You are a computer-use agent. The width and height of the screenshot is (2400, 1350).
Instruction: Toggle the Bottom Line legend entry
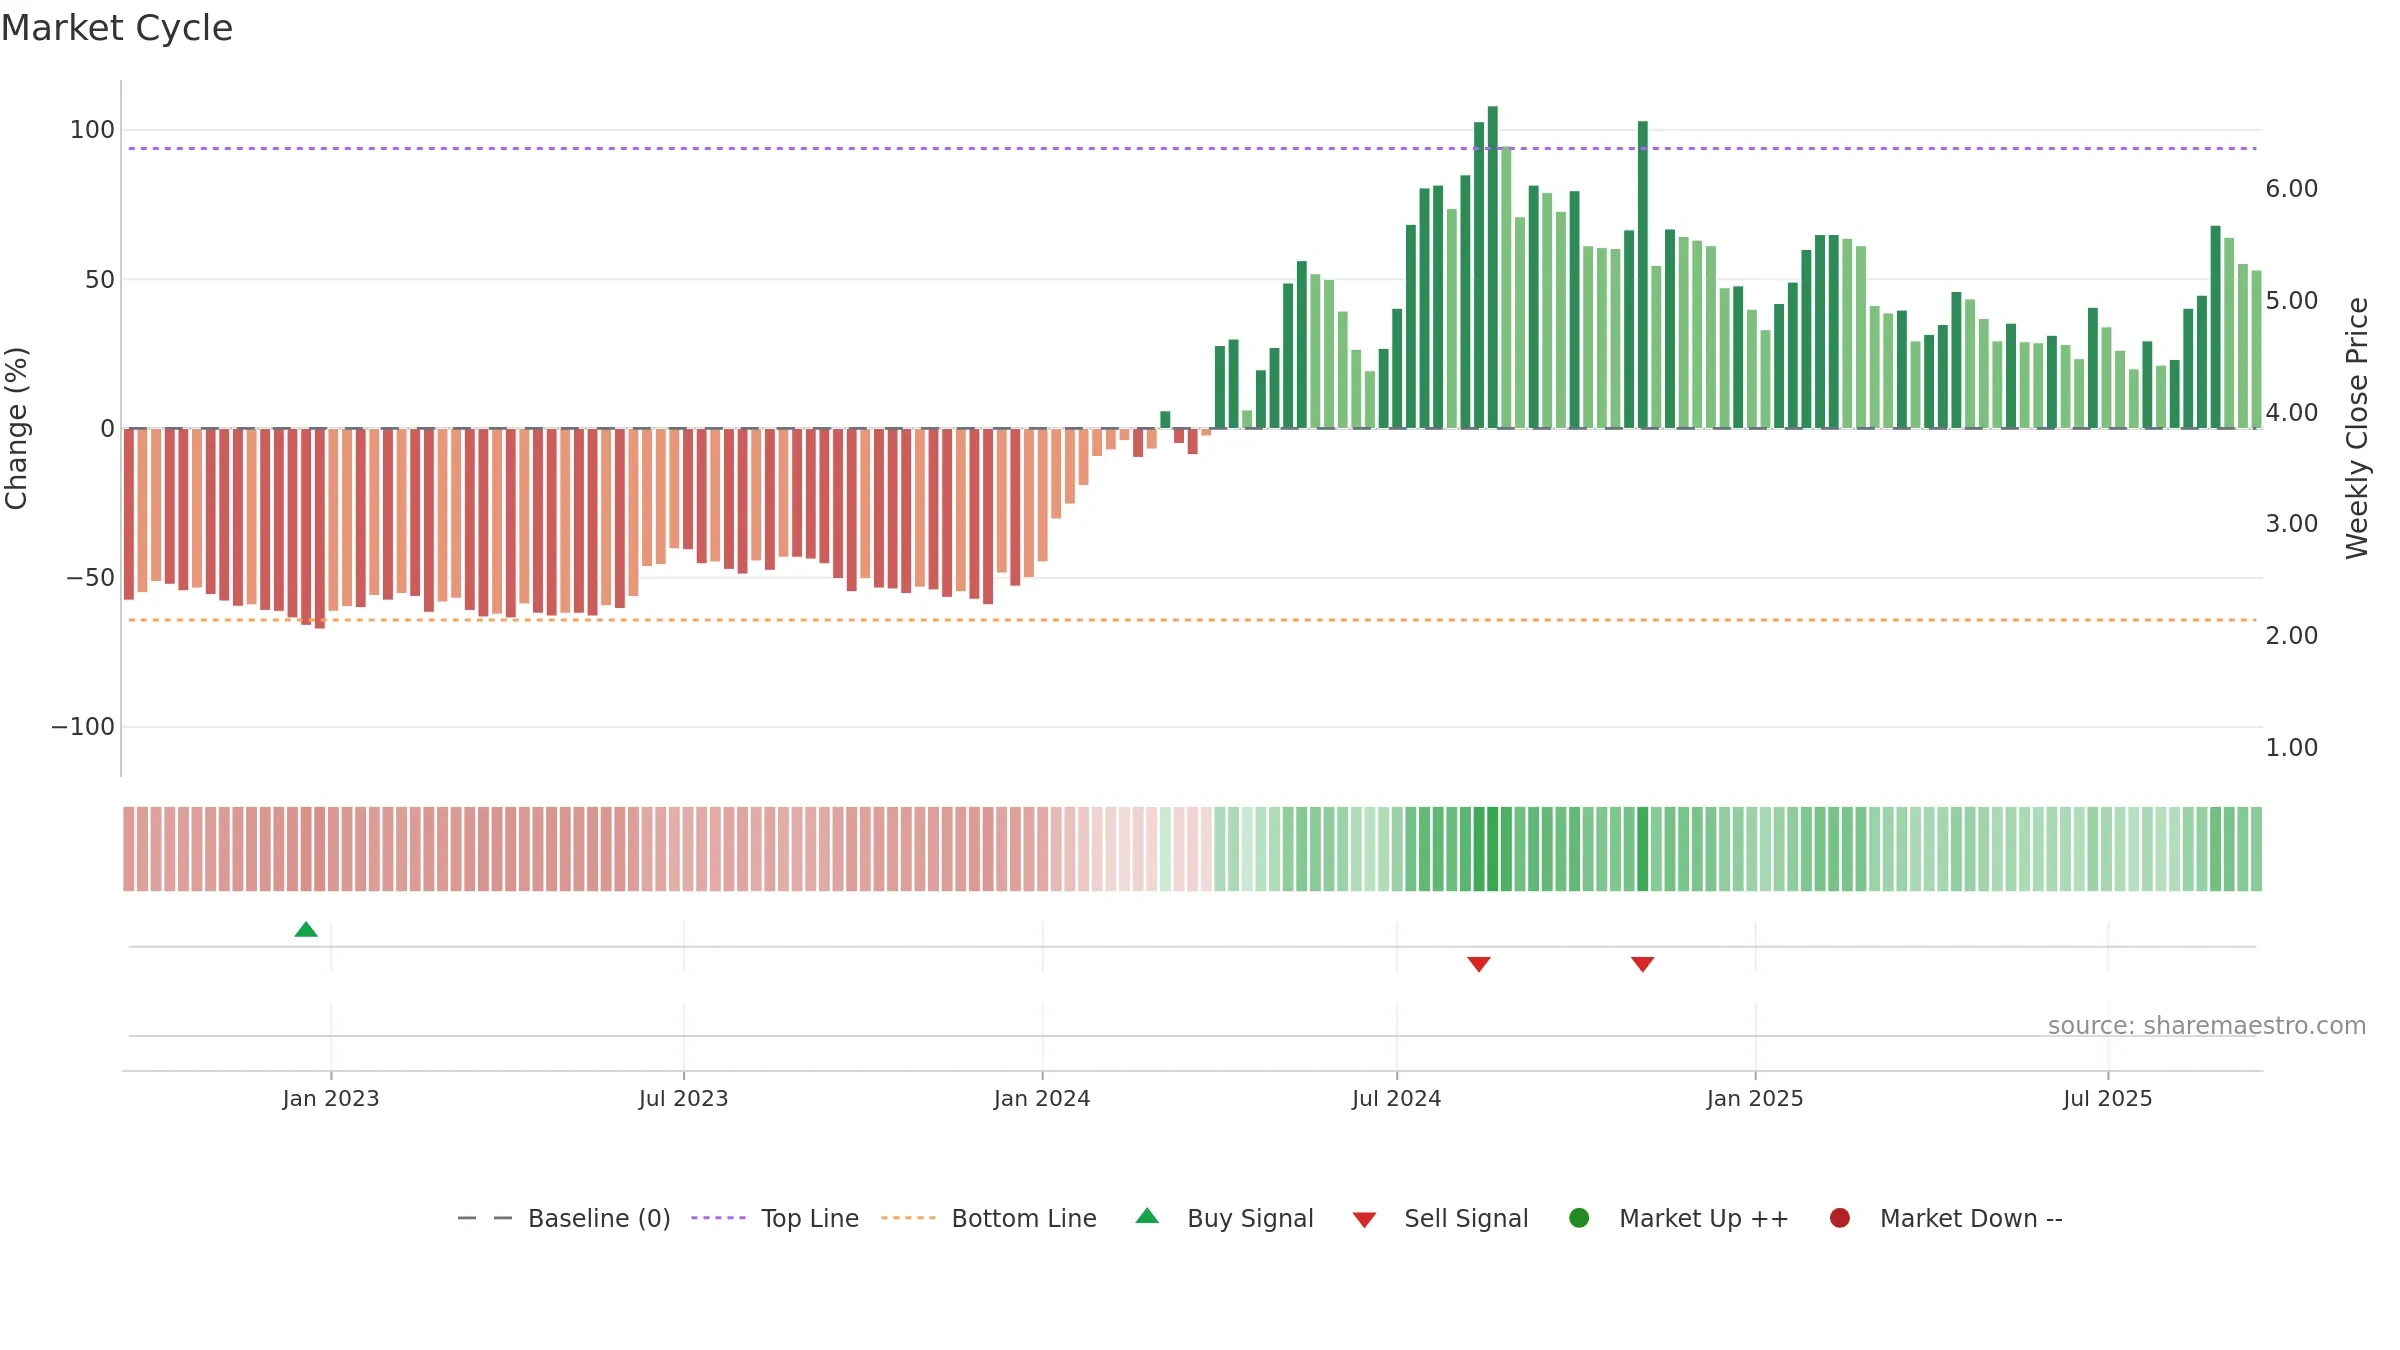[989, 1218]
